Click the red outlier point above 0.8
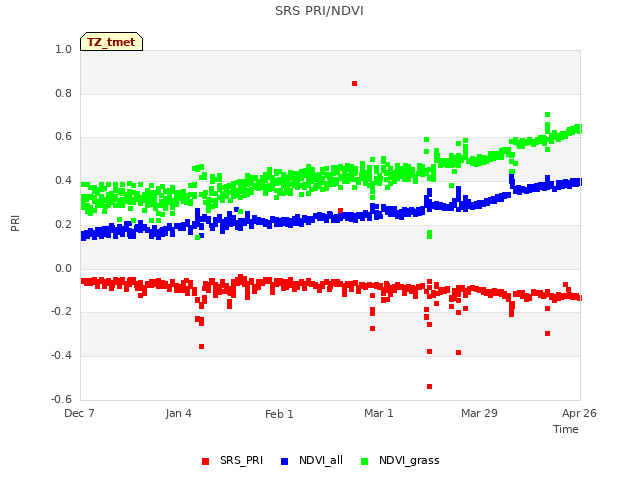 tap(354, 84)
